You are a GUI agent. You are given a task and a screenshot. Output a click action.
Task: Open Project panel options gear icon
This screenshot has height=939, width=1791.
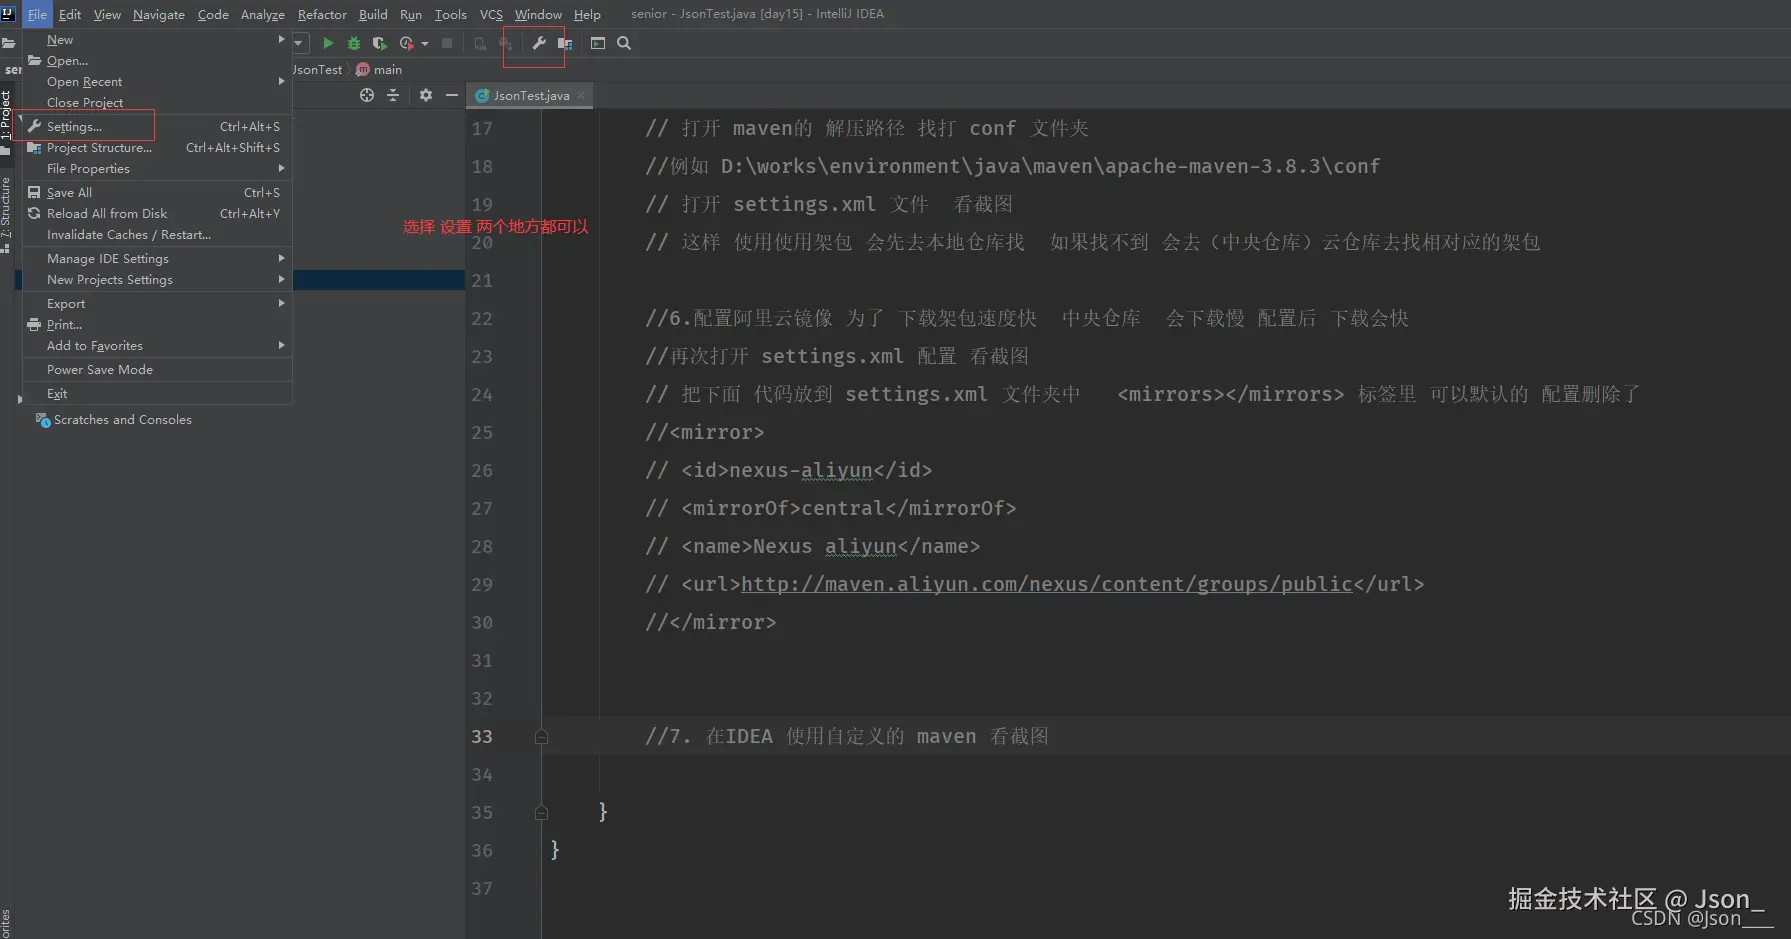(x=426, y=95)
